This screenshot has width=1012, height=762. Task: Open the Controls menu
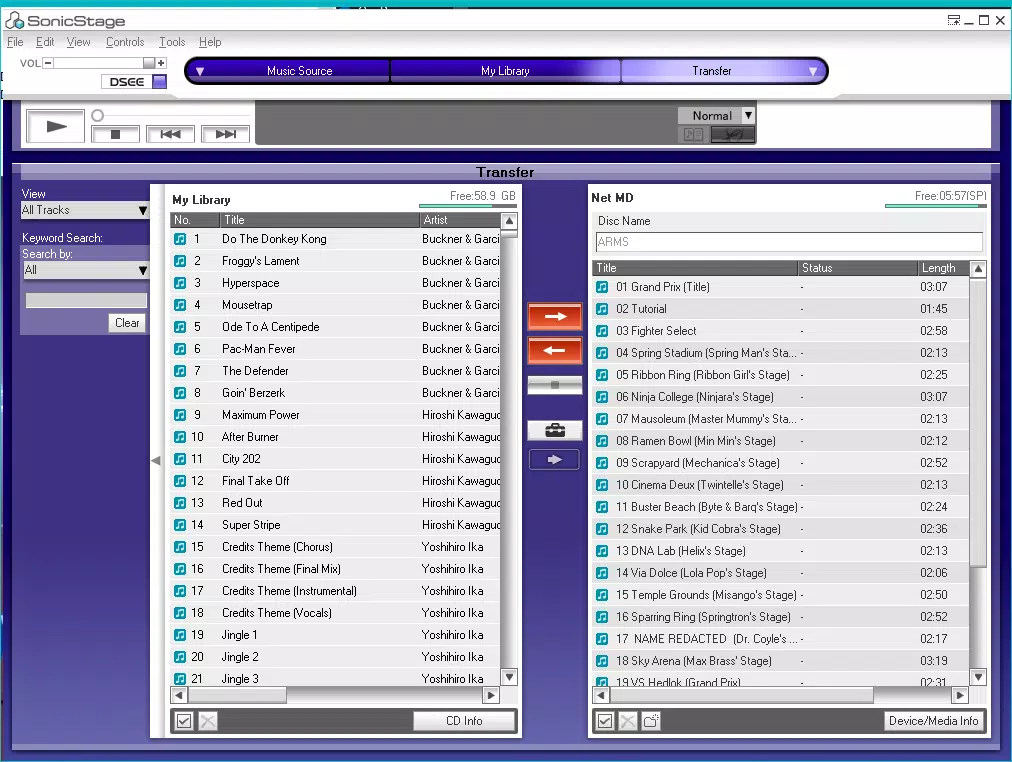pos(125,42)
